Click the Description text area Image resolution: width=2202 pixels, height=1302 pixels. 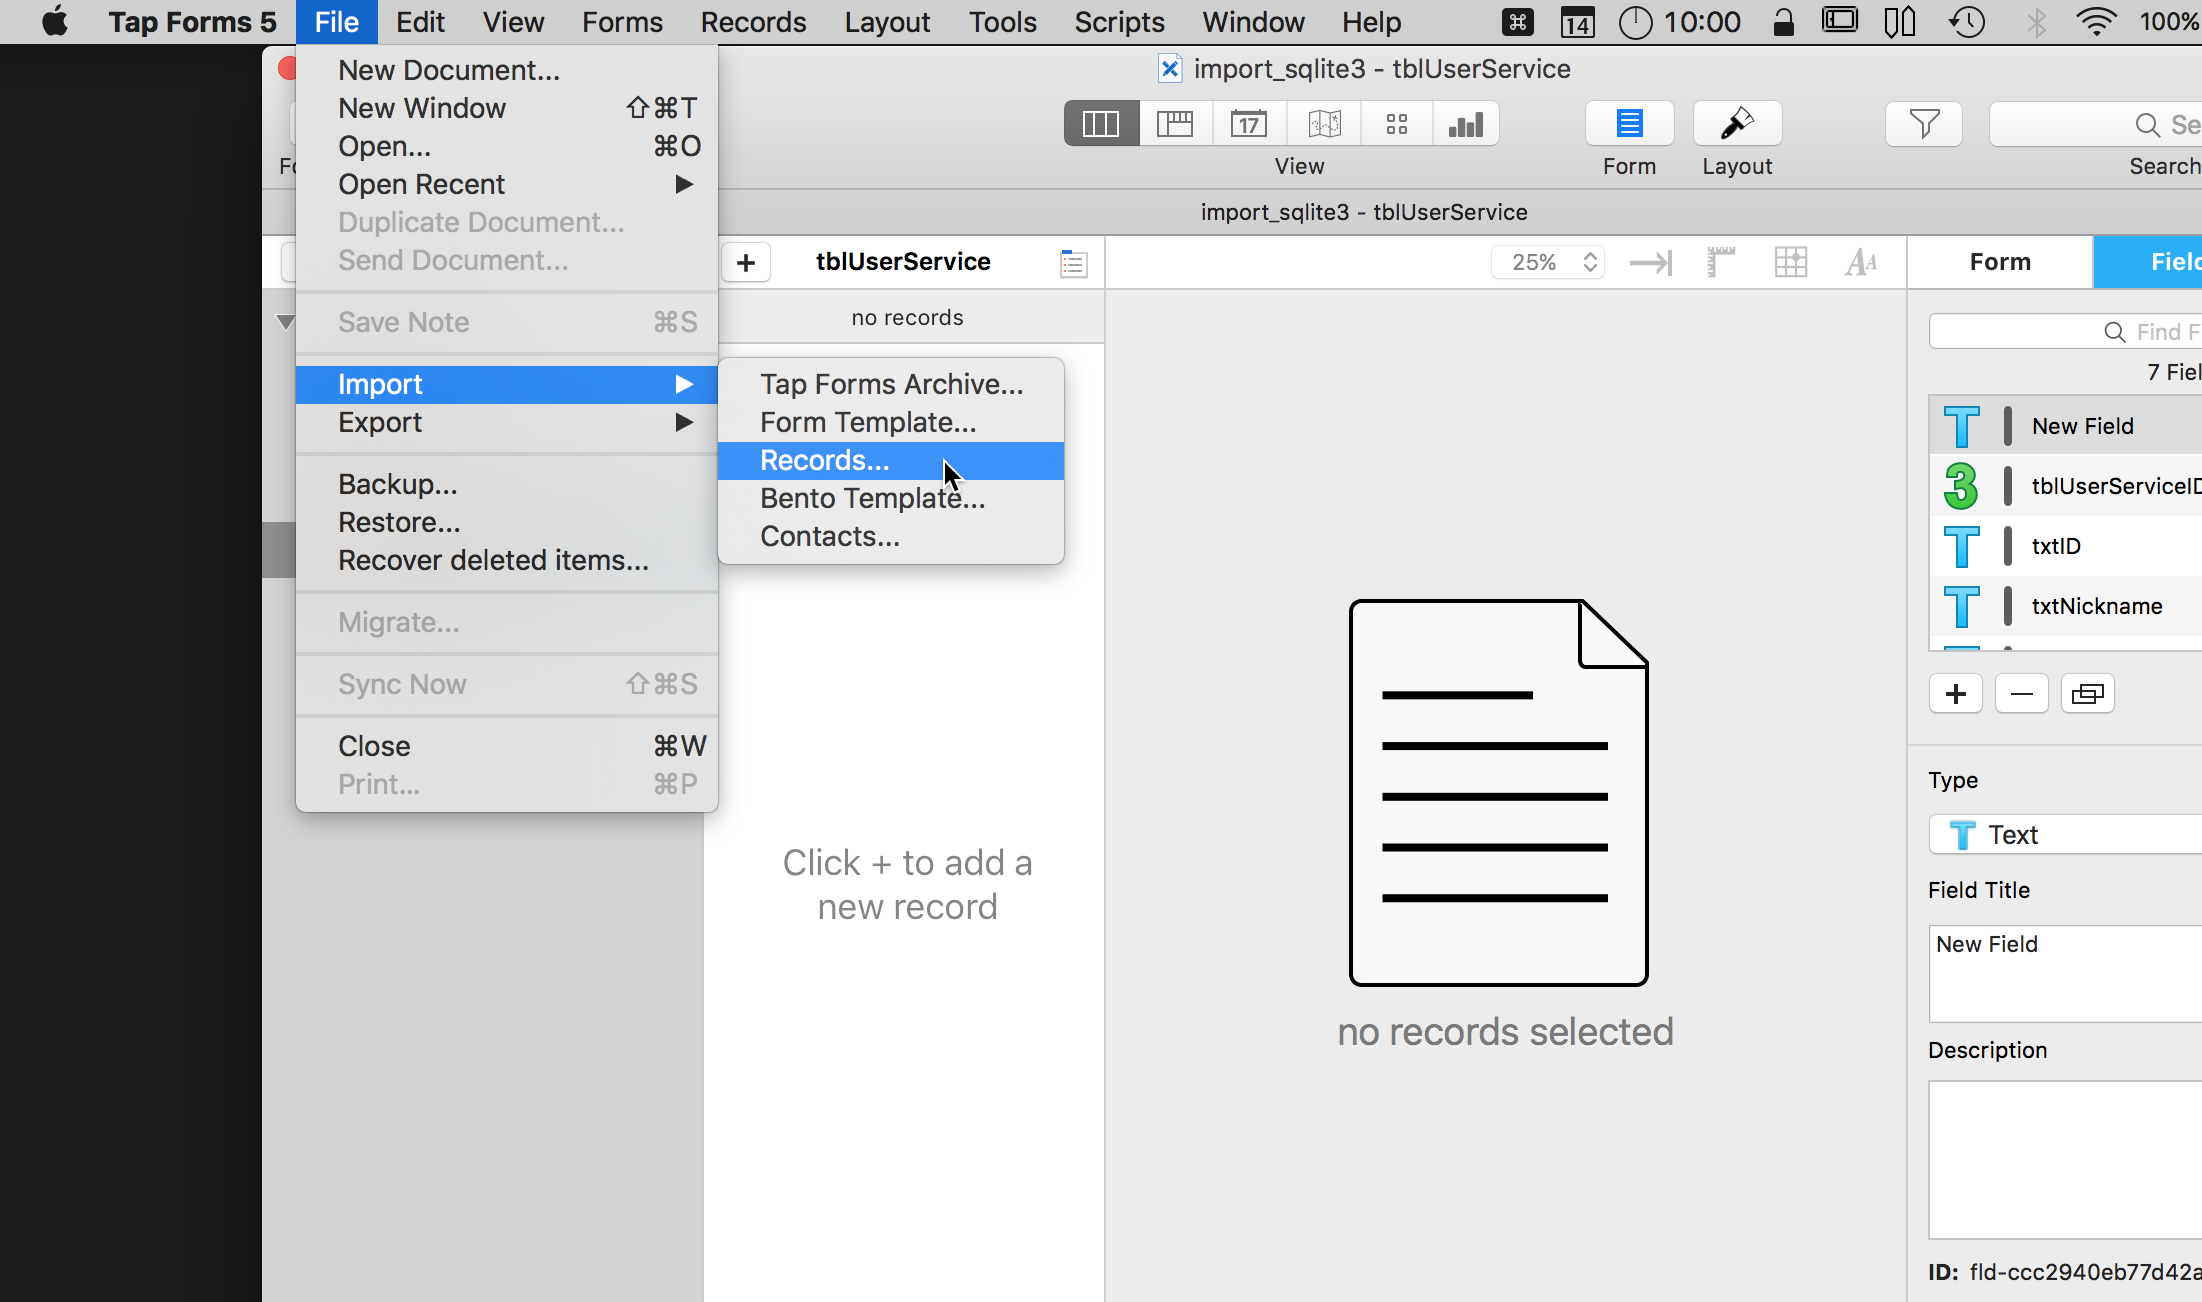click(x=2066, y=1160)
